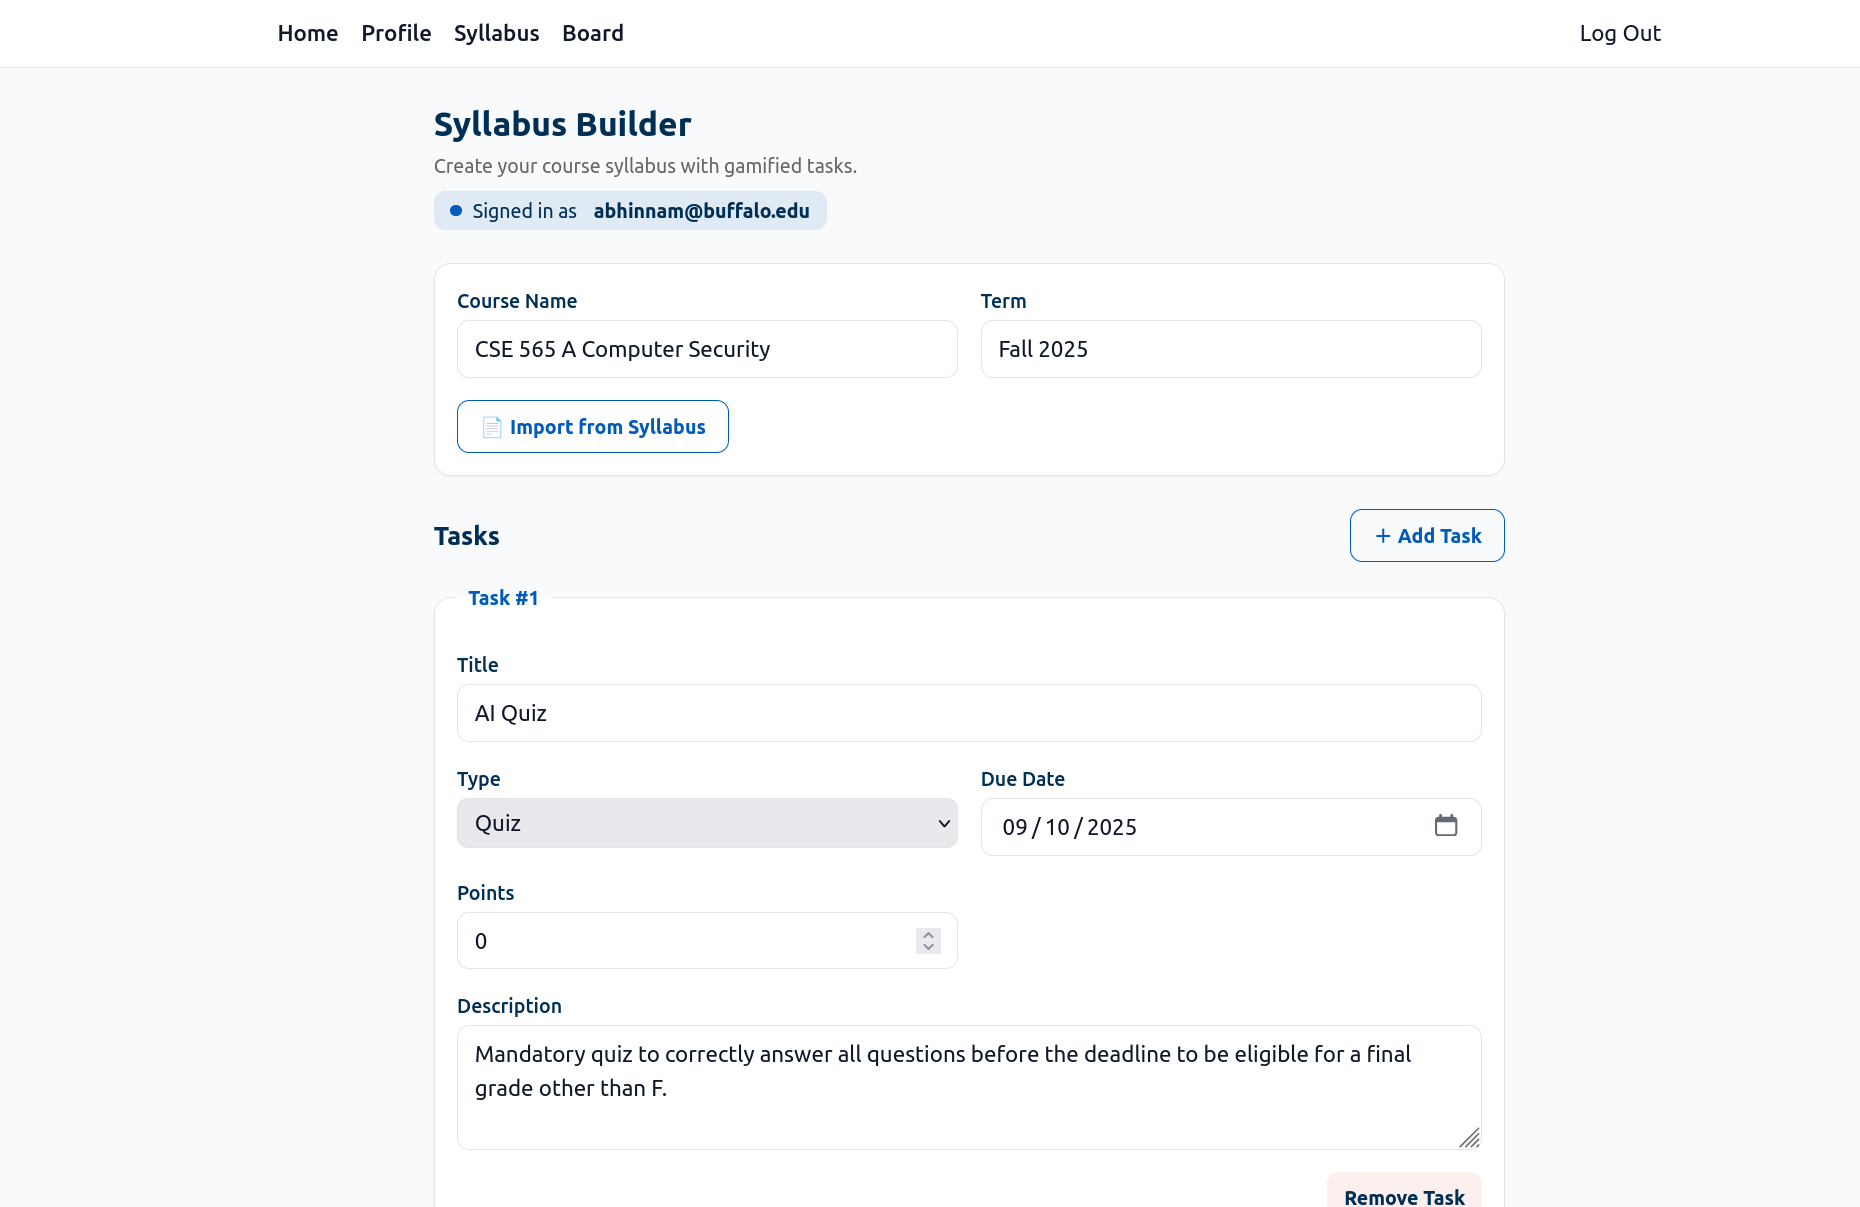Viewport: 1860px width, 1207px height.
Task: Click the Title field containing AI Quiz
Action: [969, 713]
